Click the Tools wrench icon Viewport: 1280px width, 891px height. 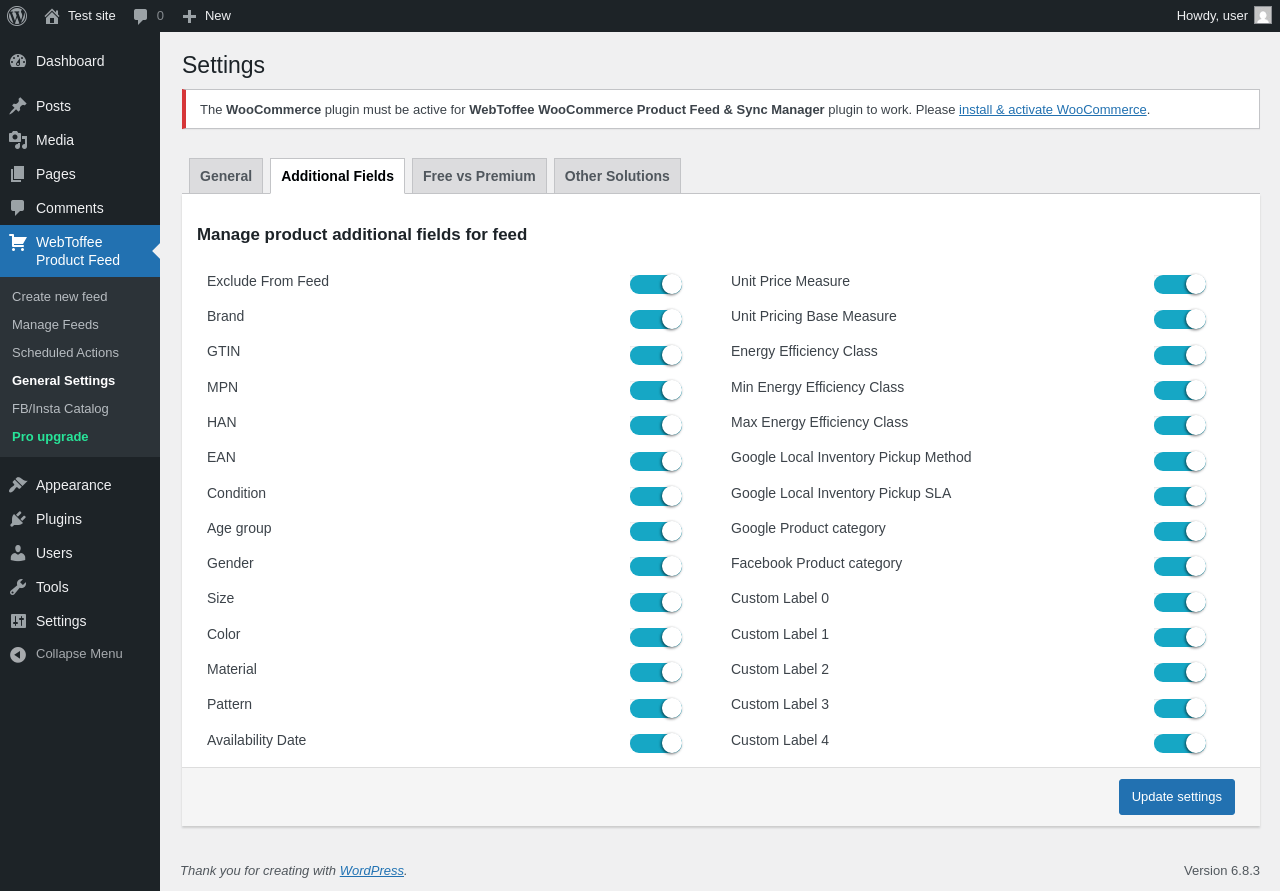(18, 587)
